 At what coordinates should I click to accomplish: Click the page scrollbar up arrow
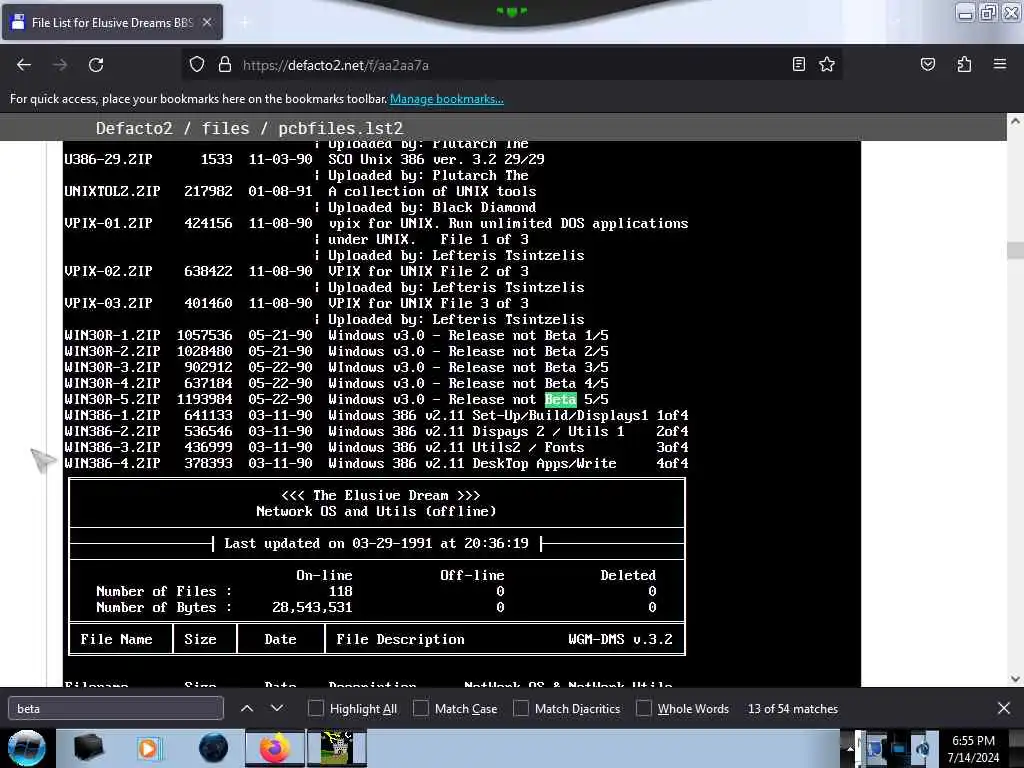pos(1015,121)
